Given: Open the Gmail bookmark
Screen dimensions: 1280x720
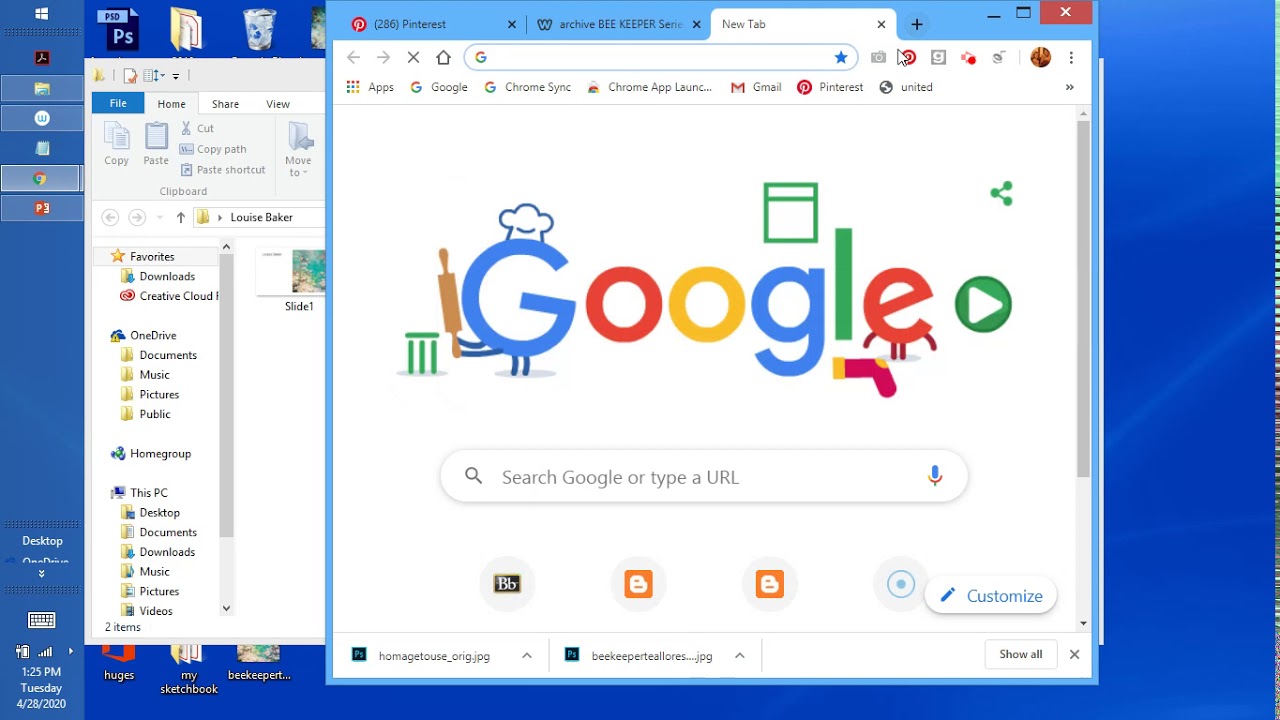Looking at the screenshot, I should pyautogui.click(x=756, y=87).
